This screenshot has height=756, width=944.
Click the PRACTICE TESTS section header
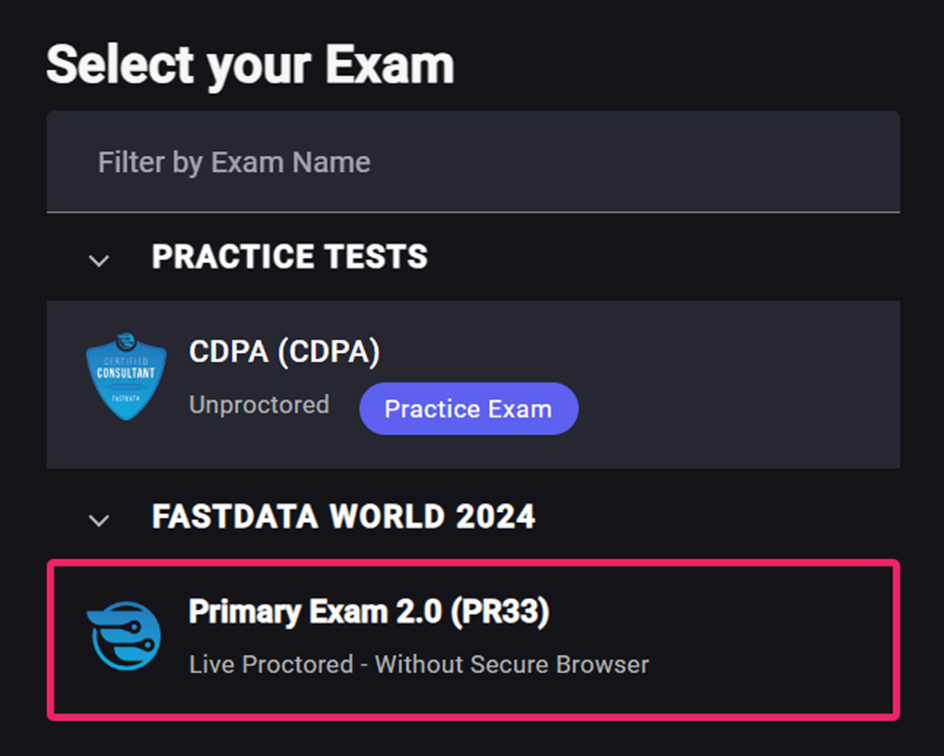tap(290, 256)
